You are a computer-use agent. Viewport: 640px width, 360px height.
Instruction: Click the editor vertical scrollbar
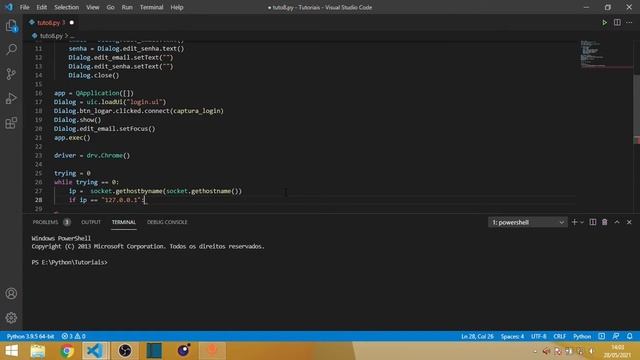636,108
